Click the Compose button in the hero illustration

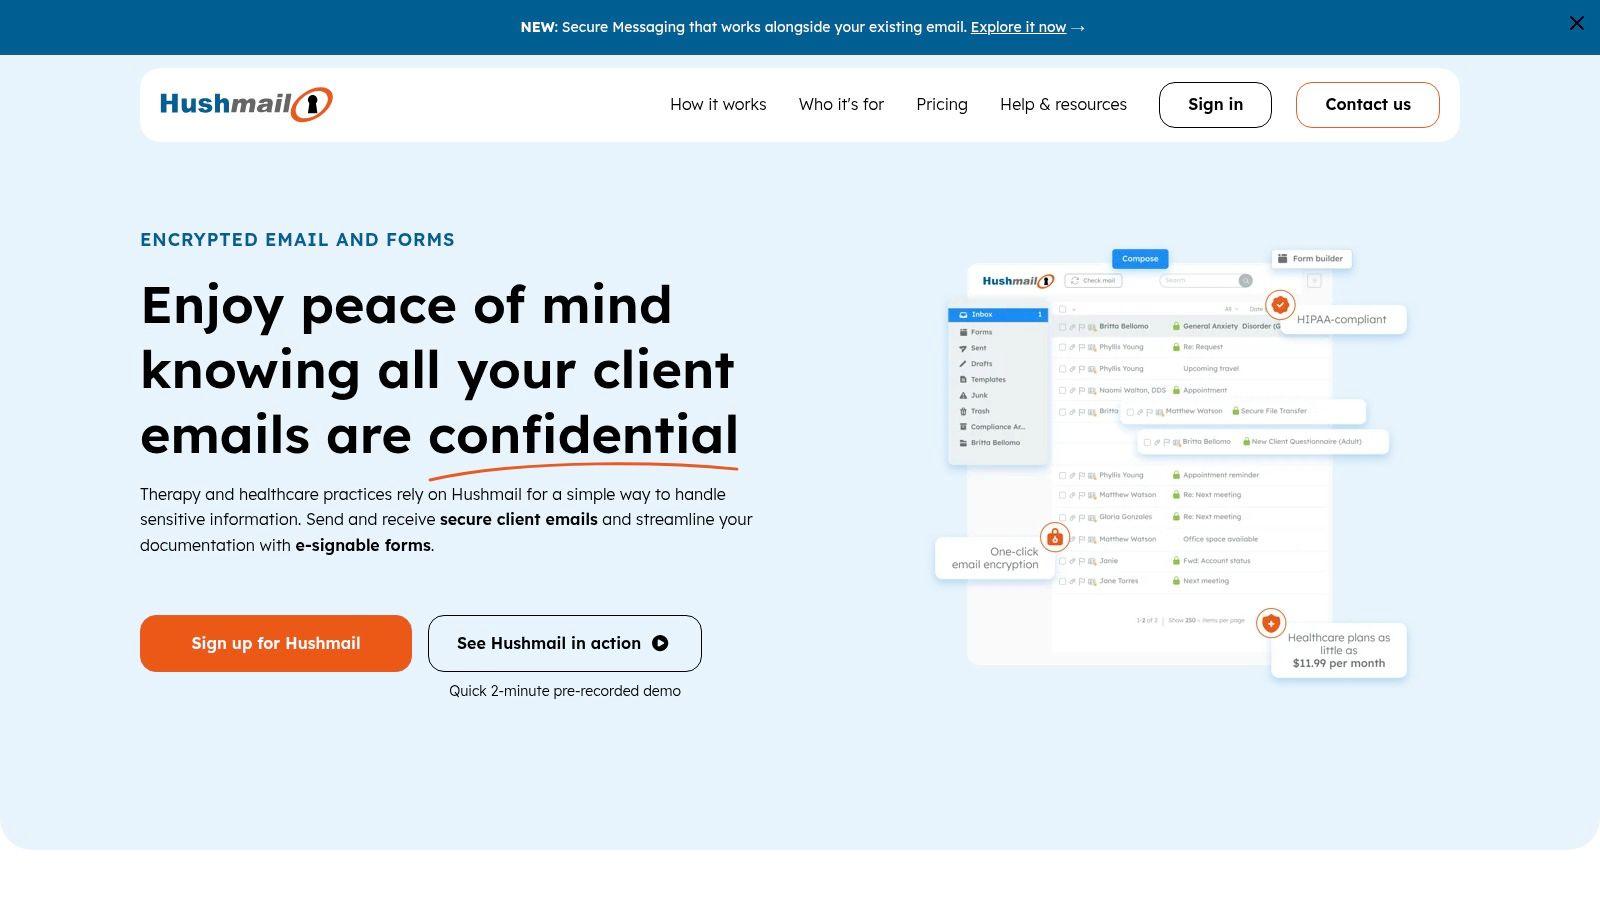1140,259
